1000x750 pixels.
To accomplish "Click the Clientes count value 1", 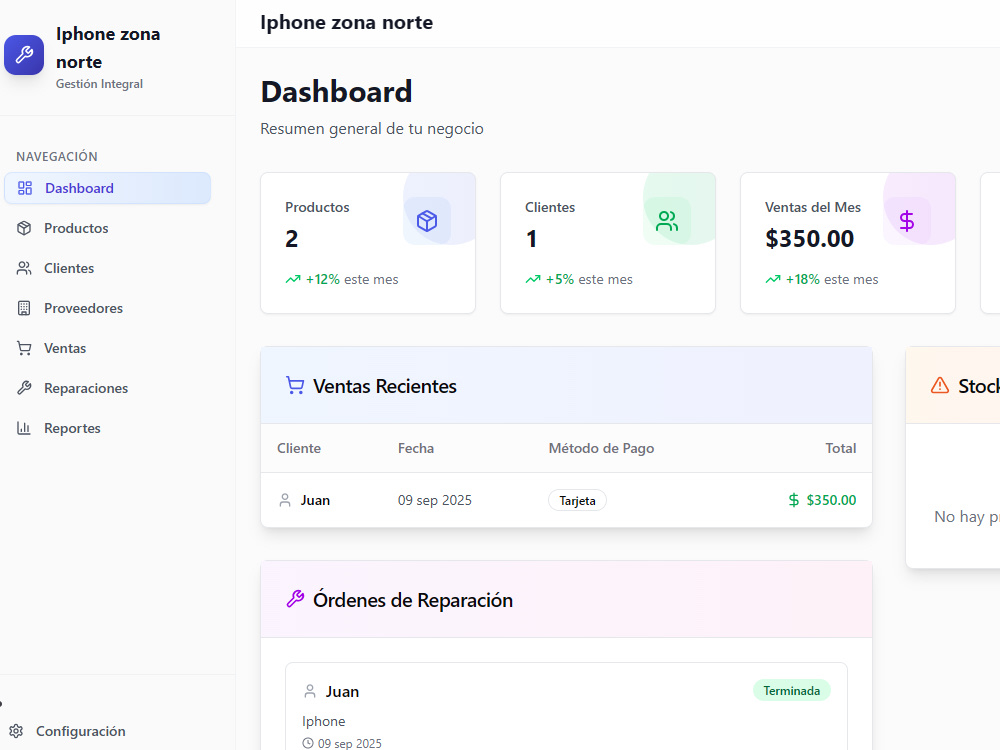I will [531, 239].
